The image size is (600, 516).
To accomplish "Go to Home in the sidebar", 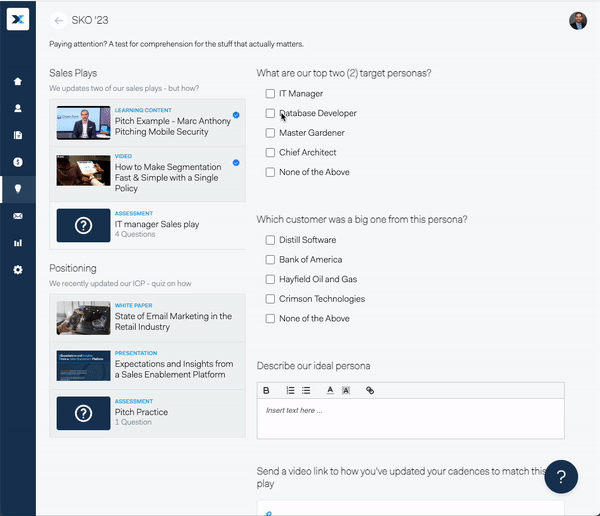I will tap(18, 81).
